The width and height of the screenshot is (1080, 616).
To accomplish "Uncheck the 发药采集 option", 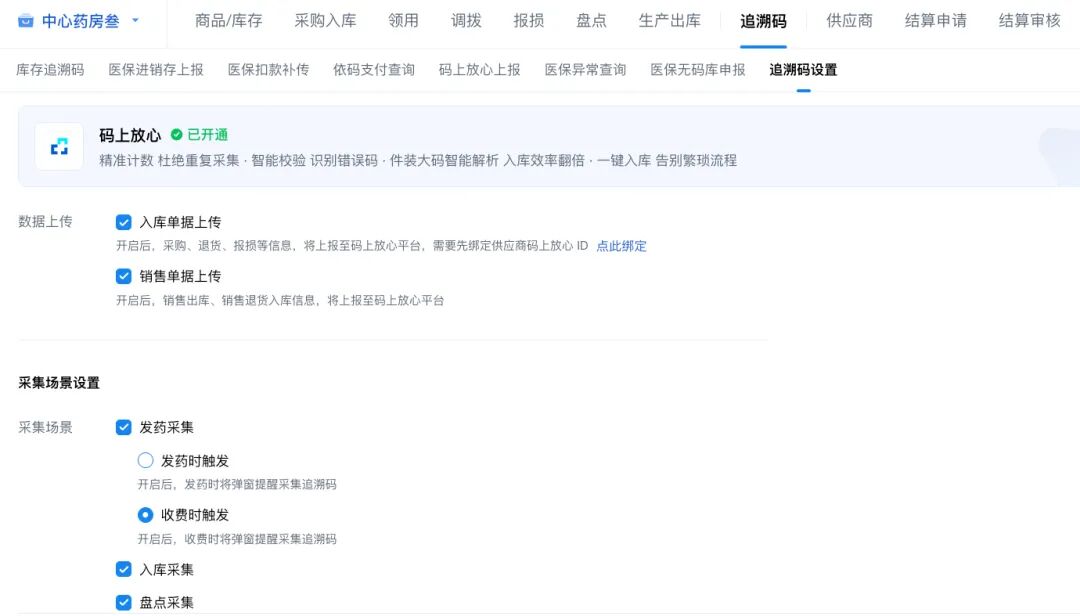I will (x=124, y=426).
